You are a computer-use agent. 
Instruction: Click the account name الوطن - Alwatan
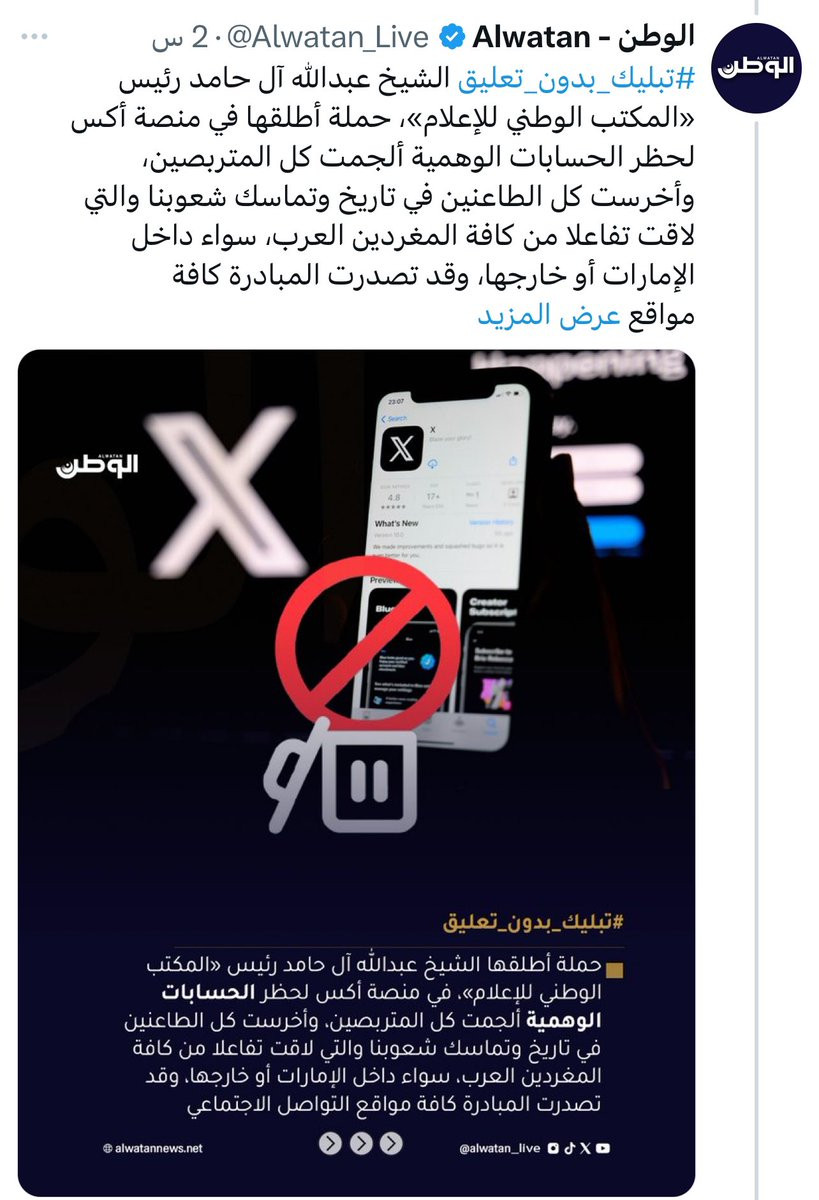coord(582,38)
